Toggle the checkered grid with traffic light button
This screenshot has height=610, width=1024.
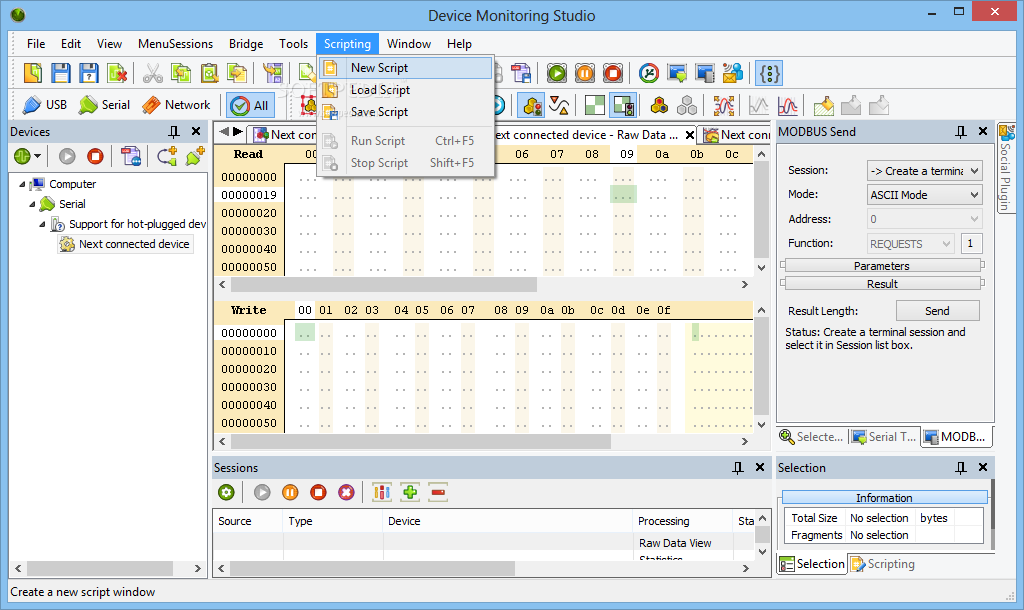(622, 105)
